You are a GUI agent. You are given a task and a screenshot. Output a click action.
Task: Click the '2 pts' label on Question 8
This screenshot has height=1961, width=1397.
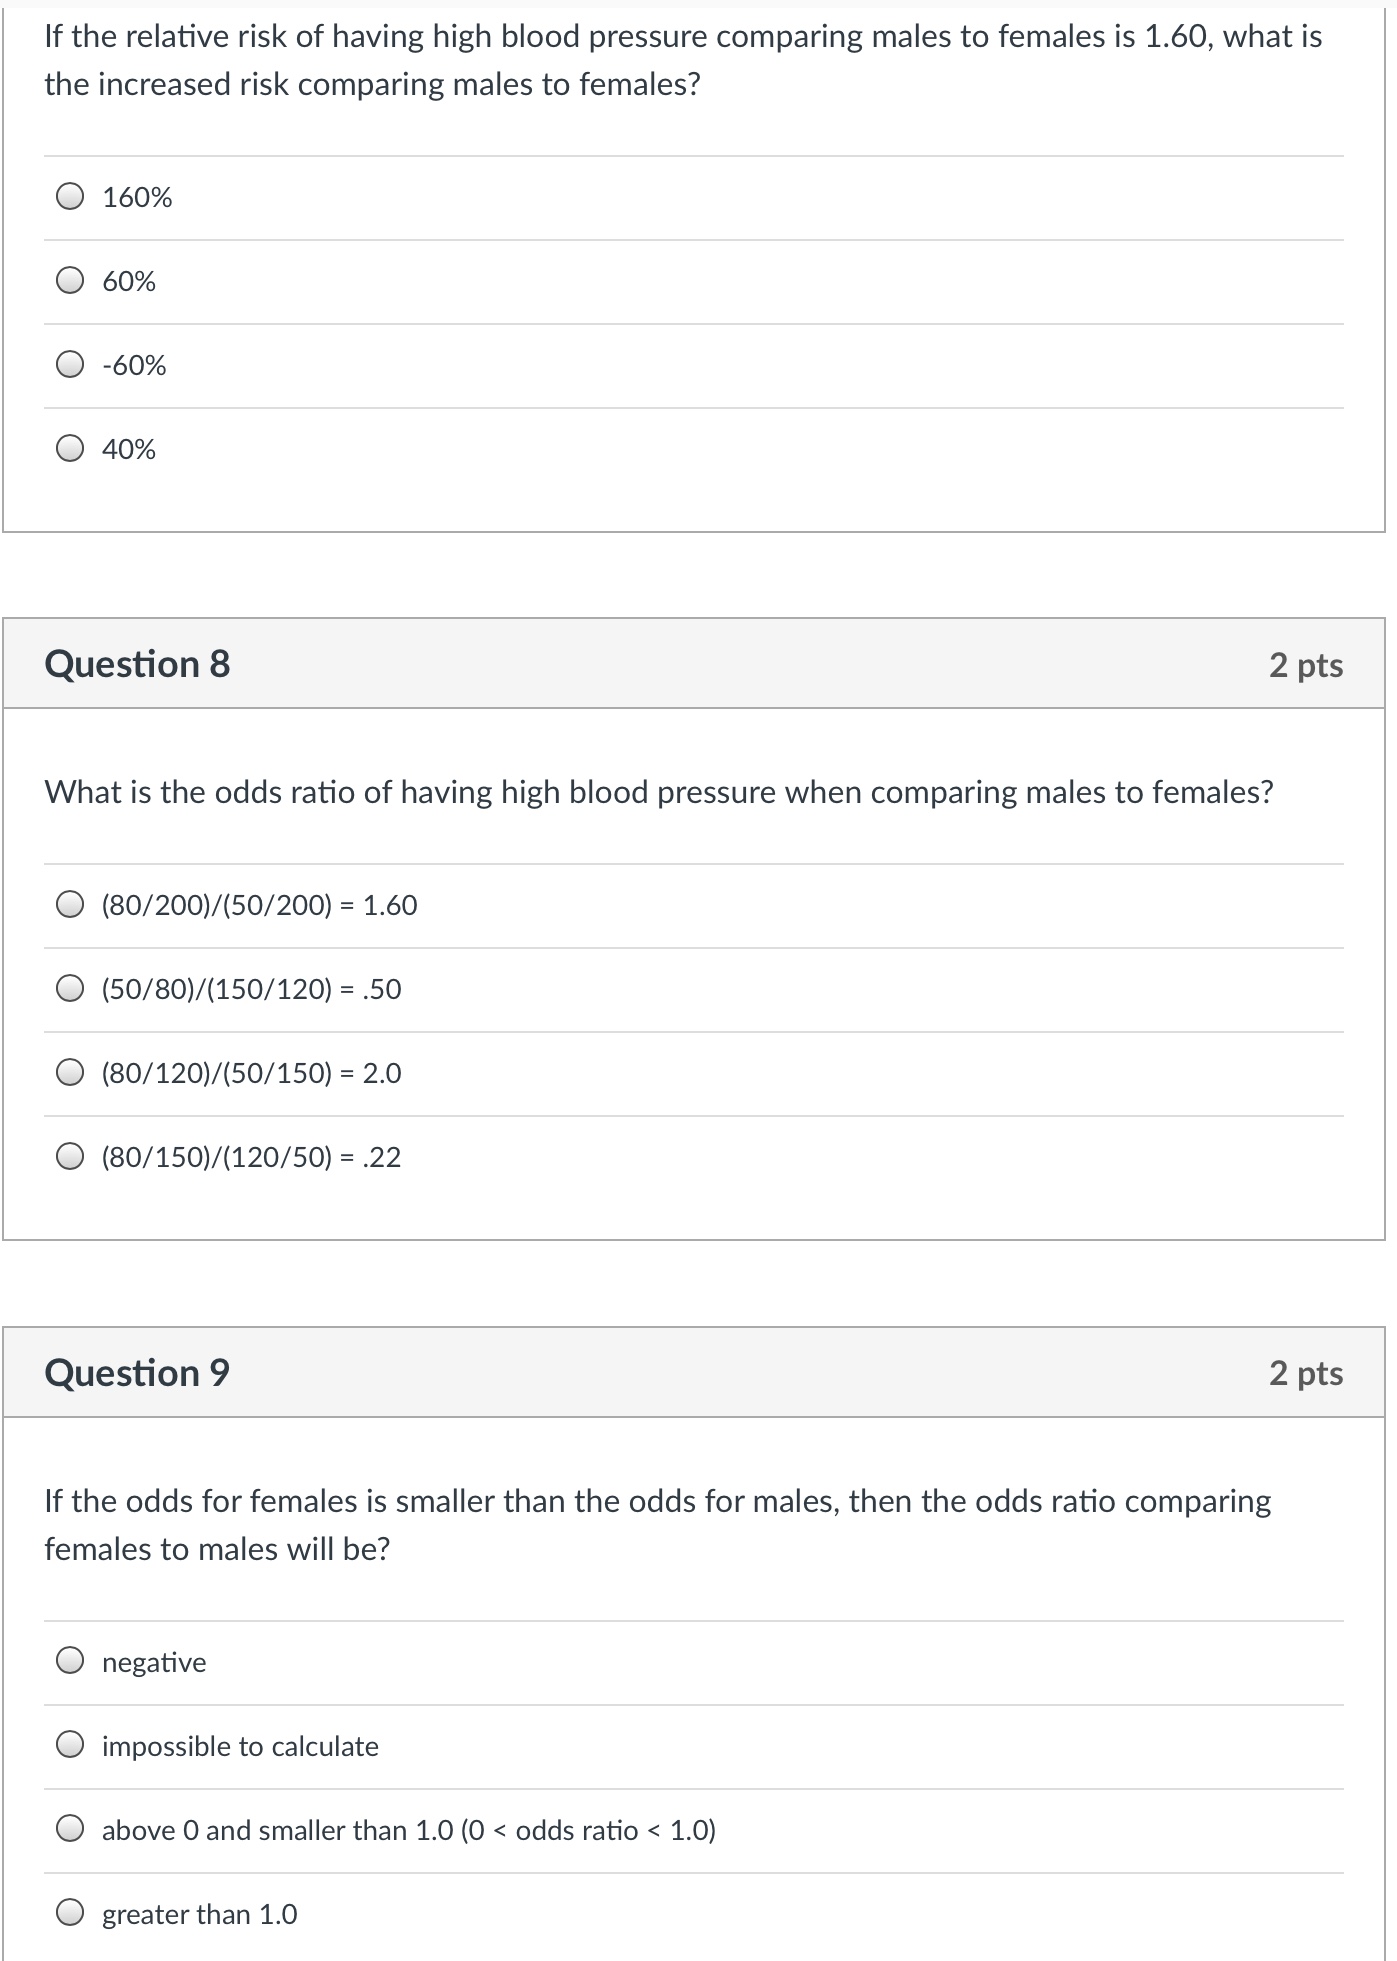pyautogui.click(x=1305, y=666)
